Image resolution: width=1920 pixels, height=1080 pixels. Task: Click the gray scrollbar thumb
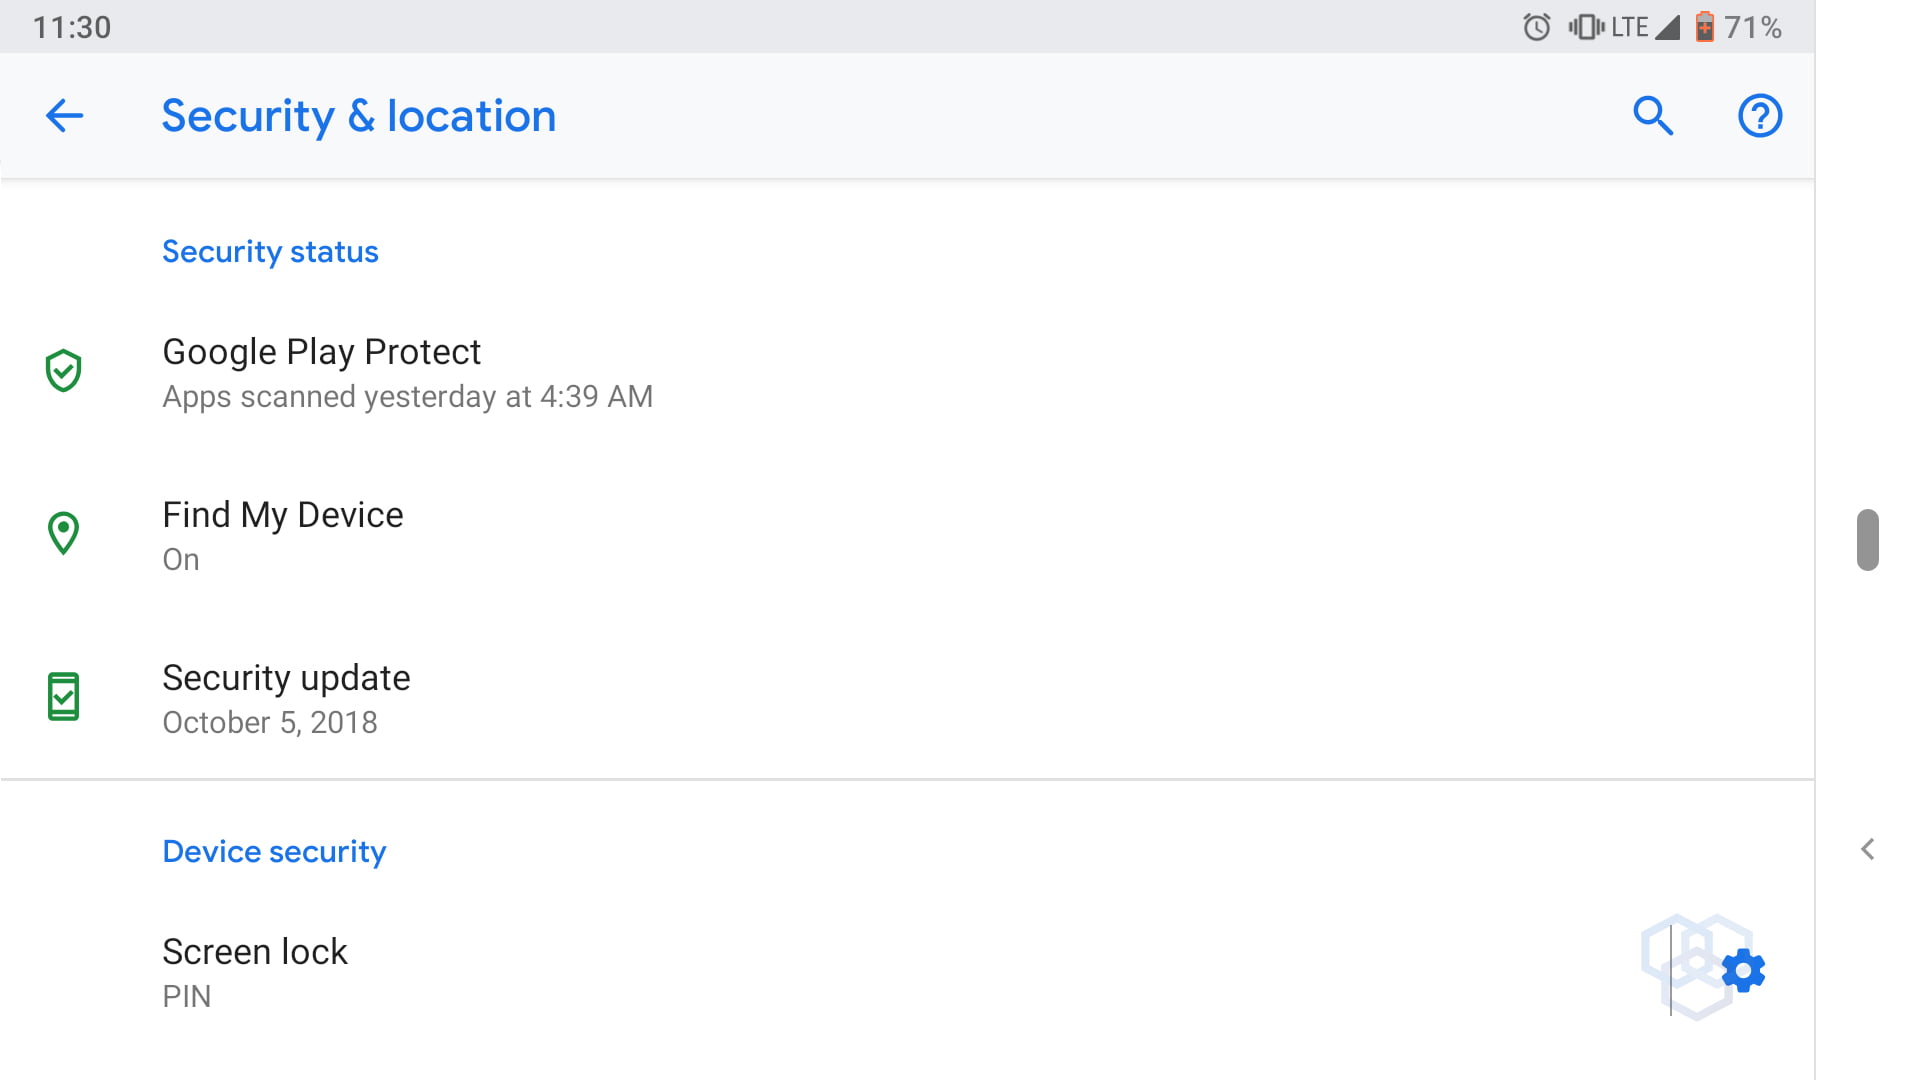pos(1867,540)
